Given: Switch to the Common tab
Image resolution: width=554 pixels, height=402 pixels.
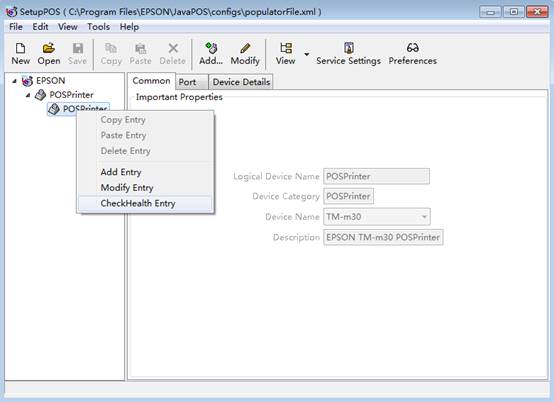Looking at the screenshot, I should (151, 81).
